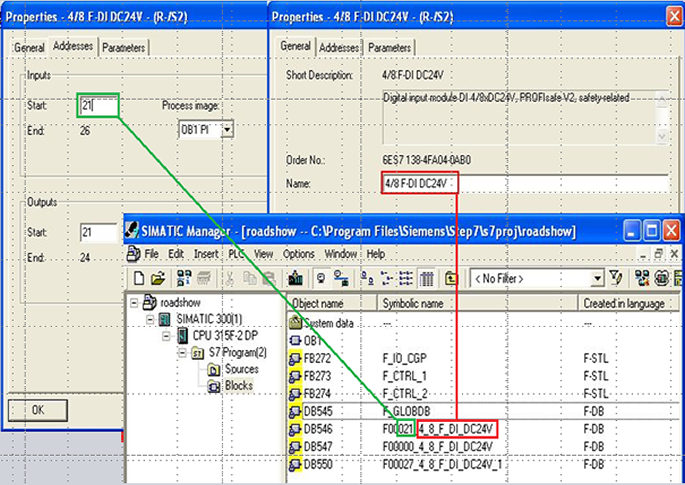Screen dimensions: 685x485
Task: Sort by Symbolic name column header
Action: click(x=478, y=303)
